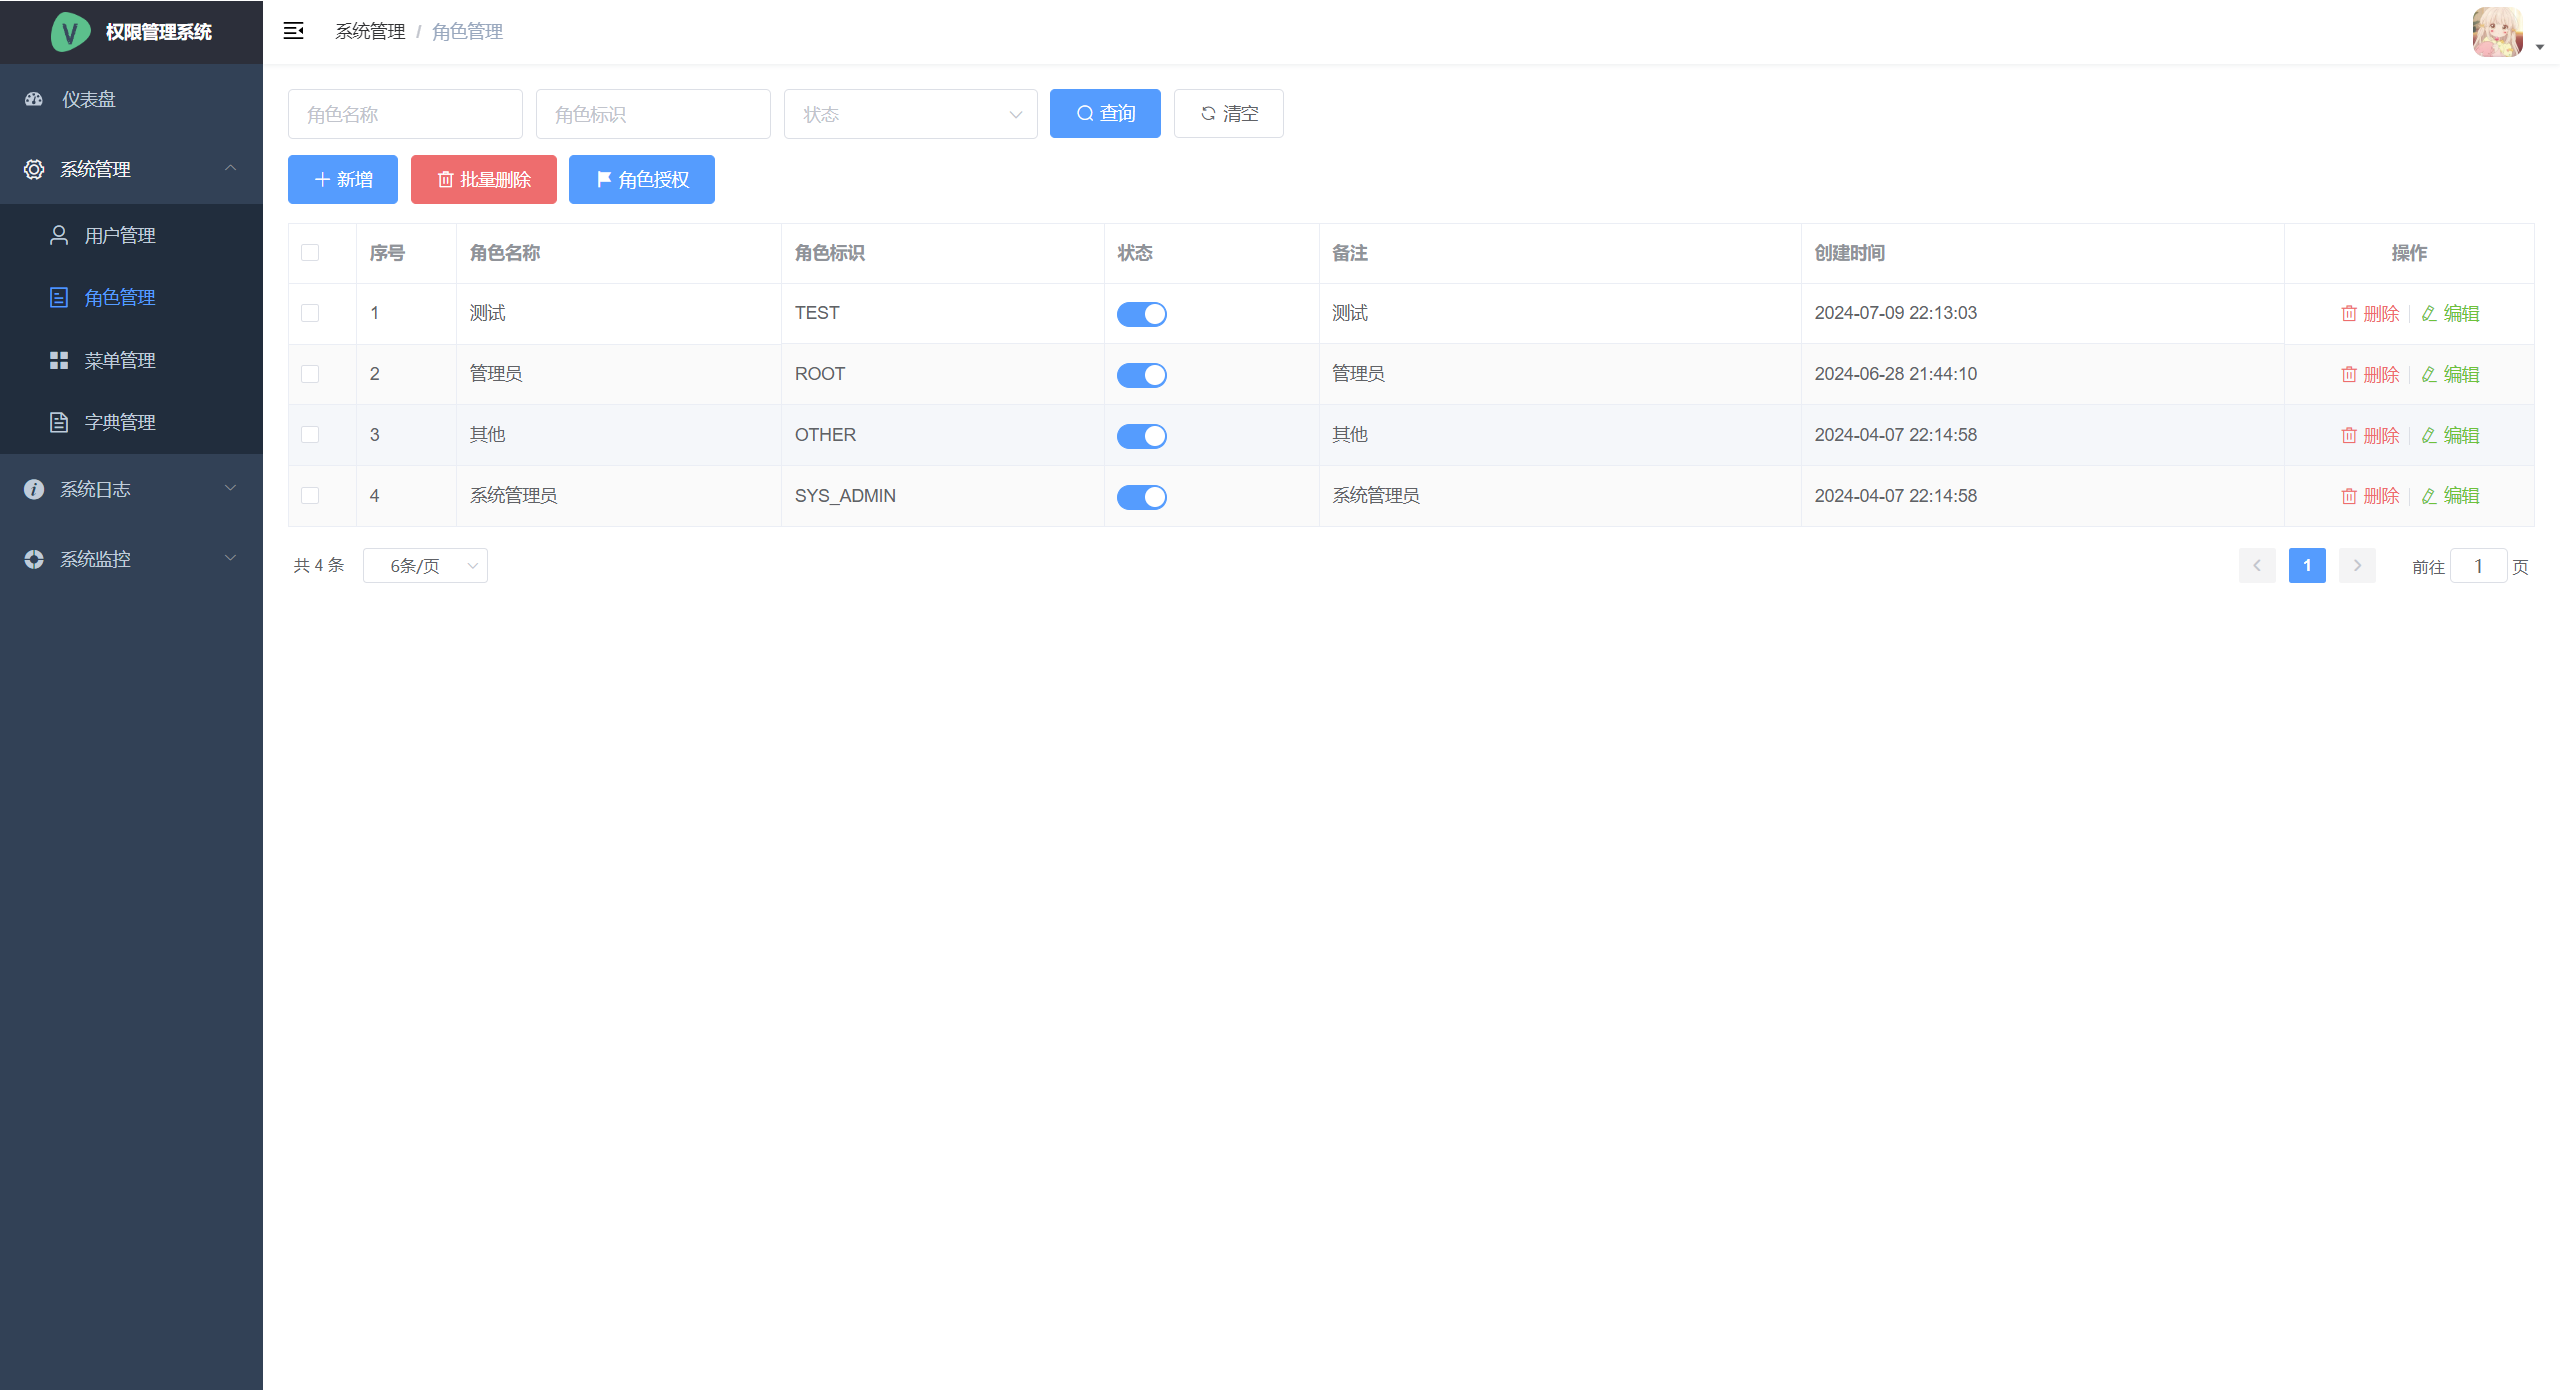2560x1390 pixels.
Task: Click the 仪表盘 dashboard icon
Action: [x=34, y=99]
